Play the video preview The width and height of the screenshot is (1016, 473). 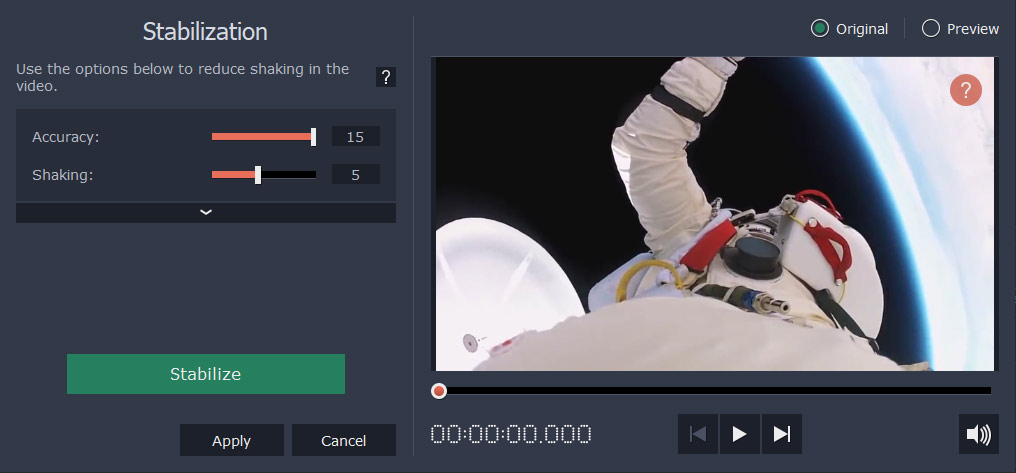pyautogui.click(x=740, y=434)
